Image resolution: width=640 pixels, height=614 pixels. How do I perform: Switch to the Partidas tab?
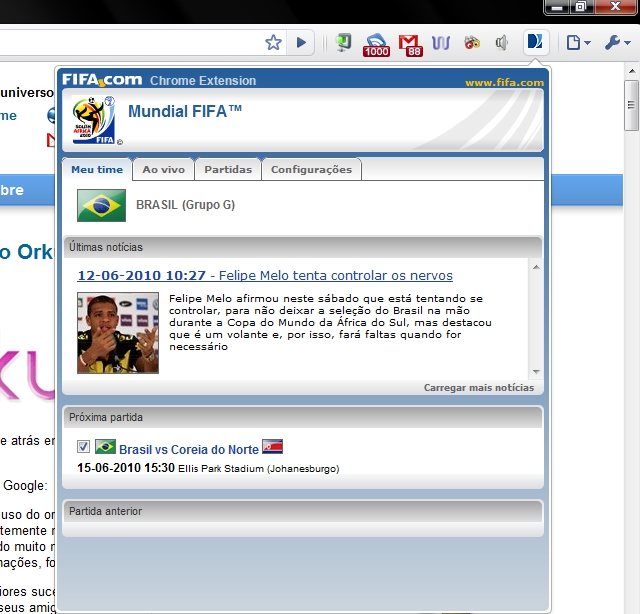coord(228,170)
